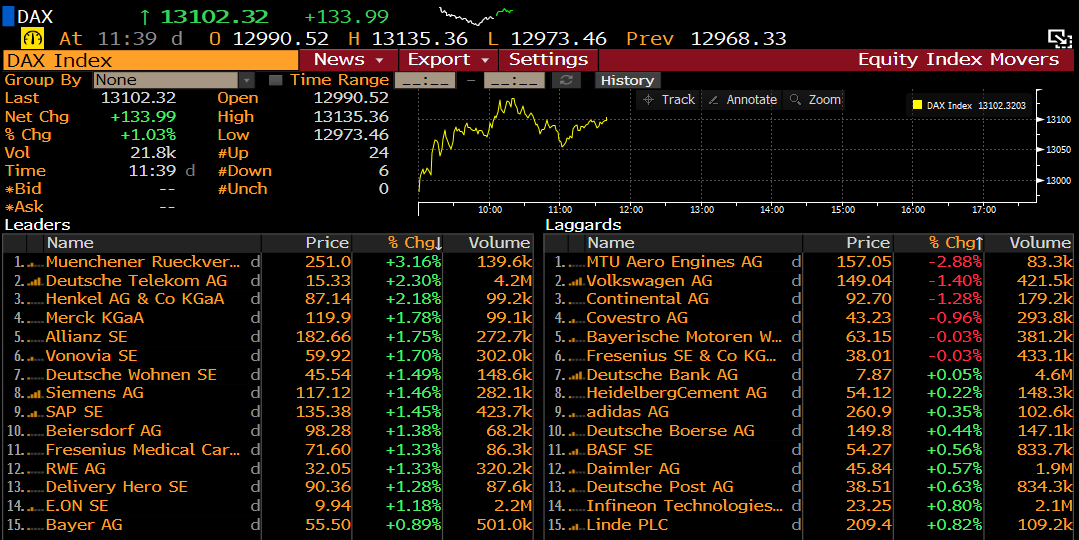Click the Time Range end time field
Screen dimensions: 1079x540
pyautogui.click(x=514, y=80)
